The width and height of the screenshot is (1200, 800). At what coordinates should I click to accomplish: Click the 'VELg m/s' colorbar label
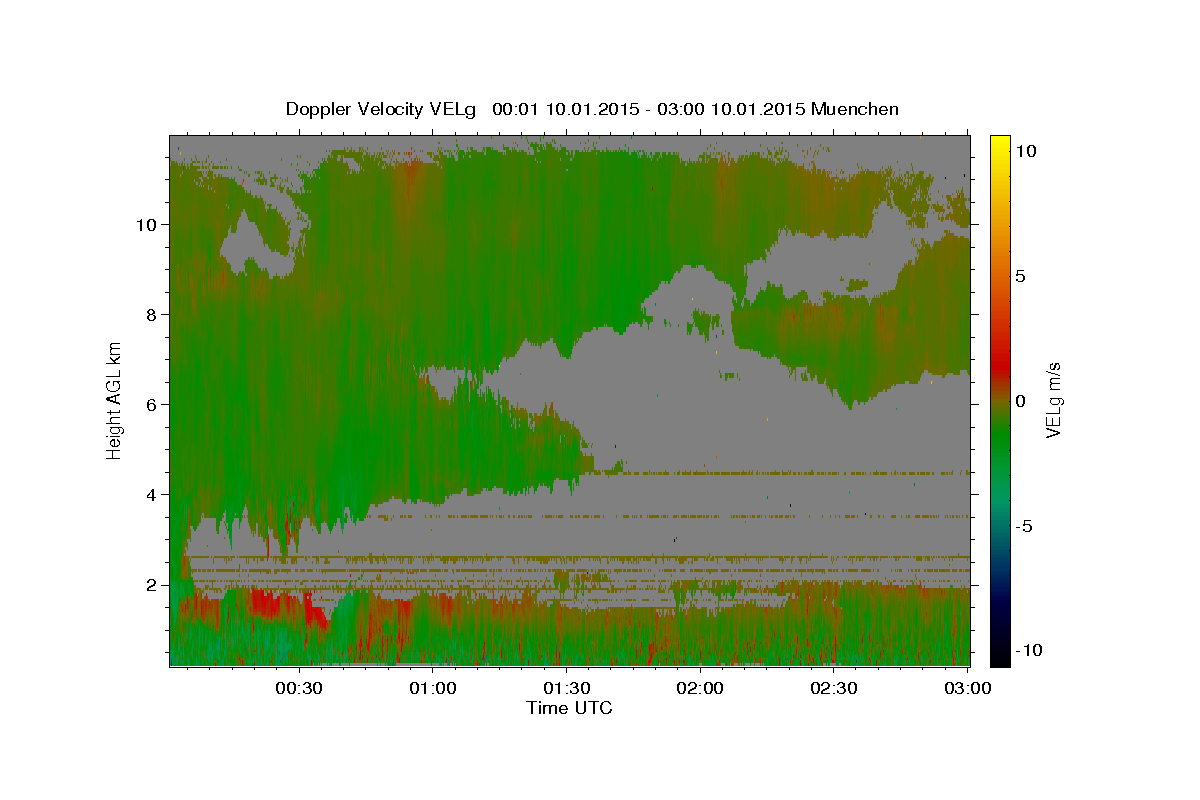pyautogui.click(x=1053, y=400)
